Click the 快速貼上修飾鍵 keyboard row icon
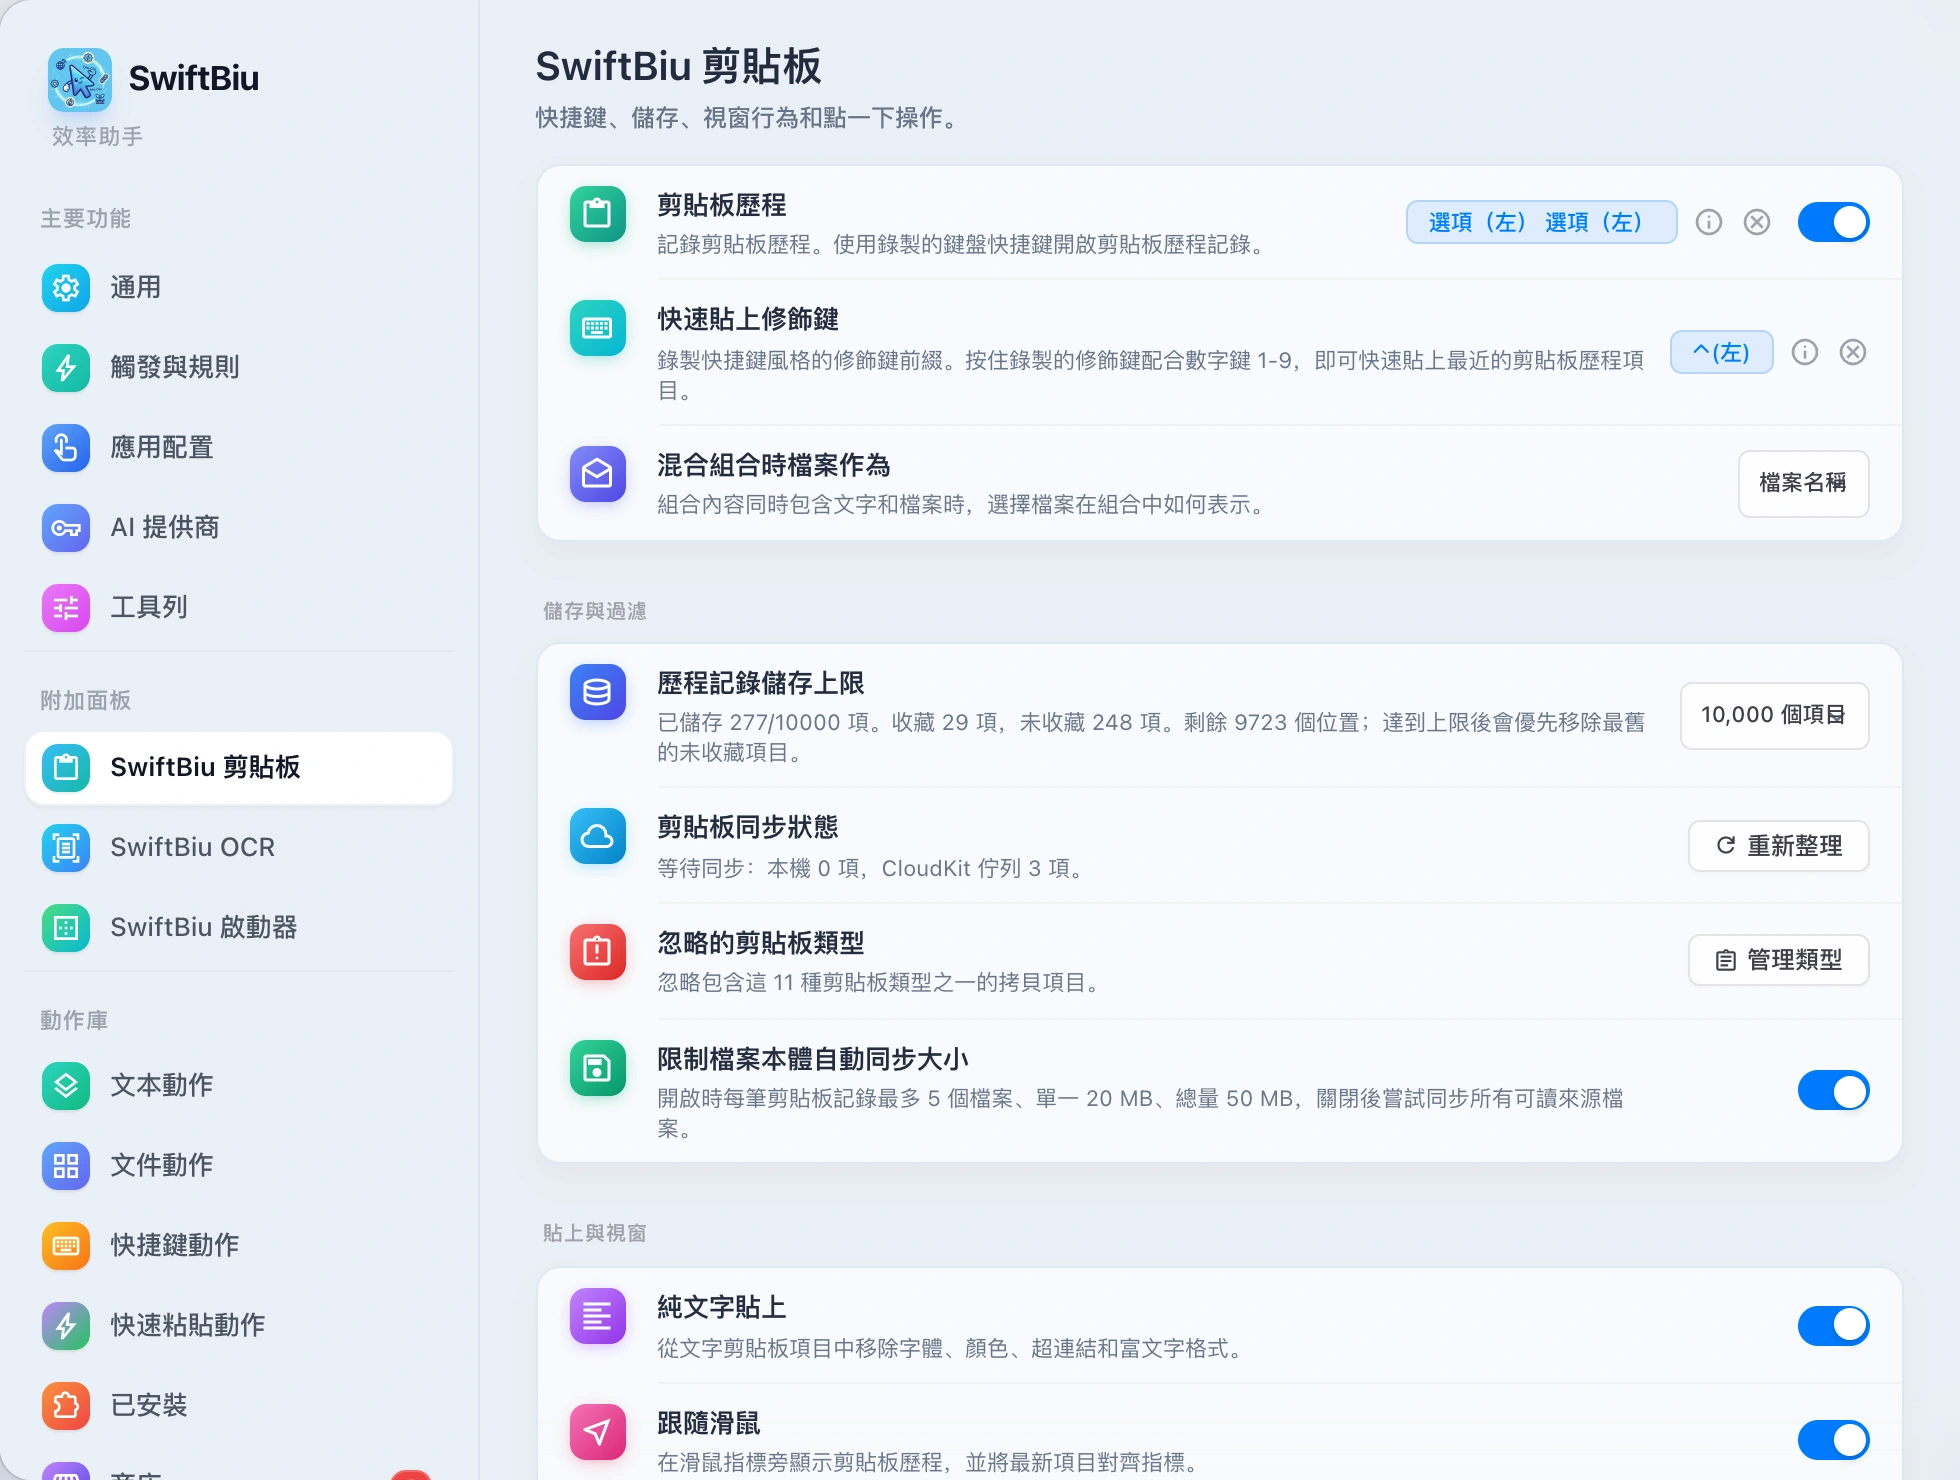Image resolution: width=1960 pixels, height=1480 pixels. pyautogui.click(x=598, y=328)
